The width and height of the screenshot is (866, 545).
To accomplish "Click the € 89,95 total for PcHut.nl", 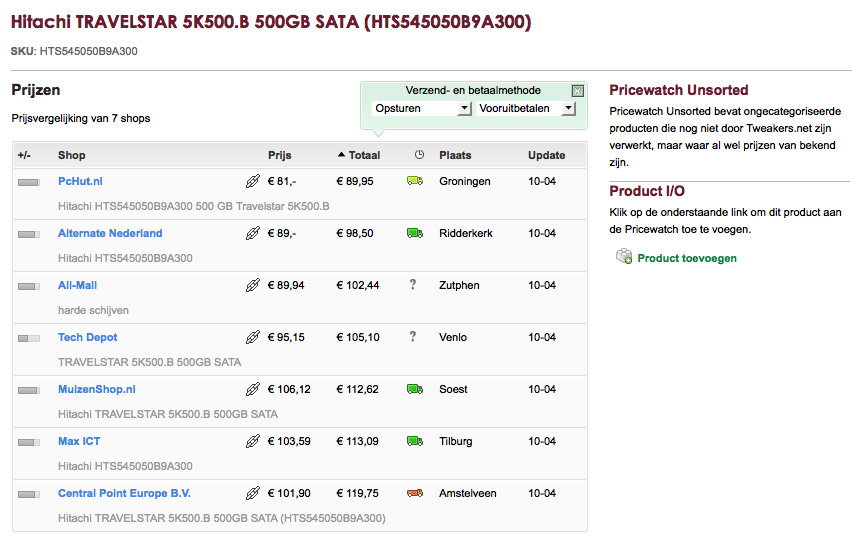I will coord(355,181).
